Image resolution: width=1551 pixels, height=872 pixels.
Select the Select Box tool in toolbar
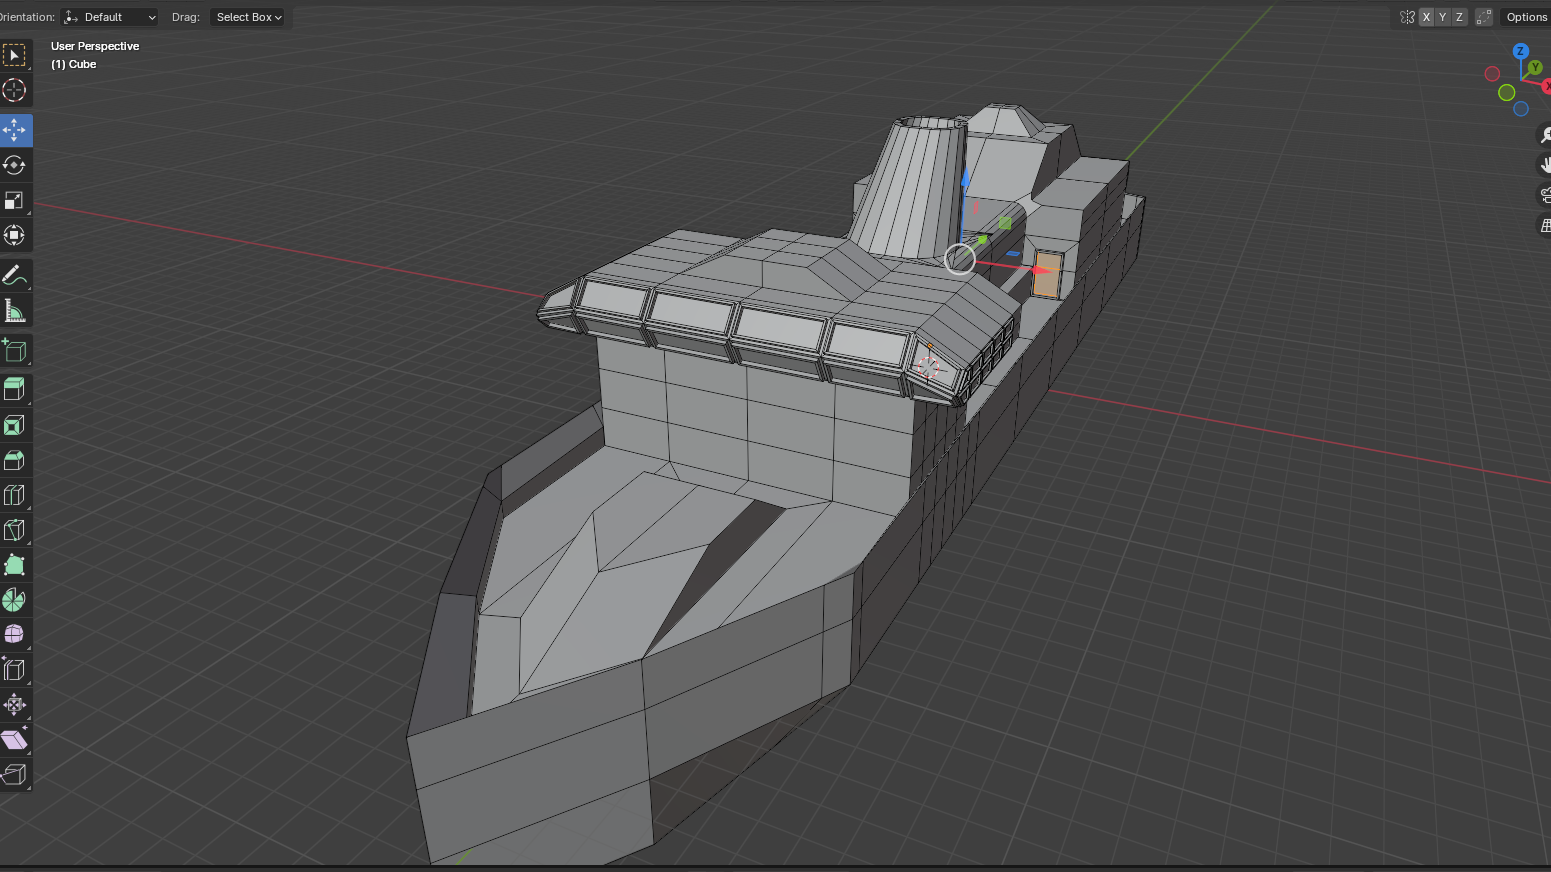click(x=14, y=55)
